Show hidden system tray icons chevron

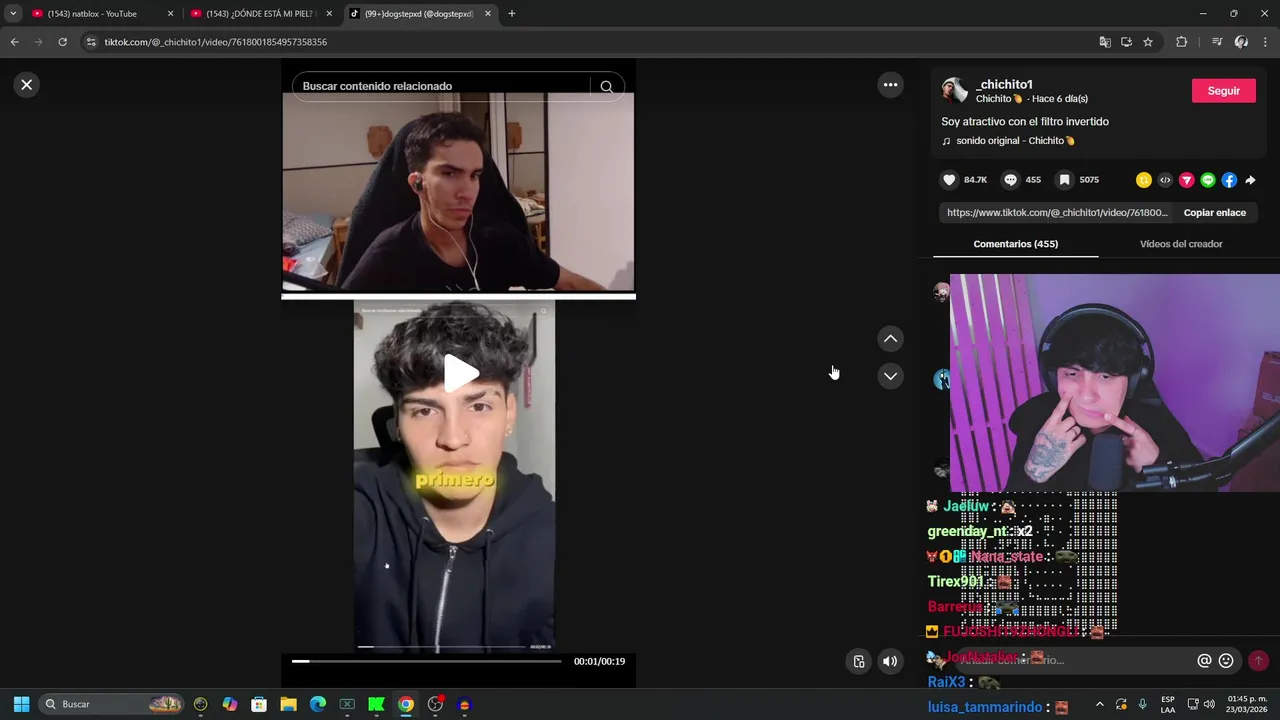[x=1099, y=704]
